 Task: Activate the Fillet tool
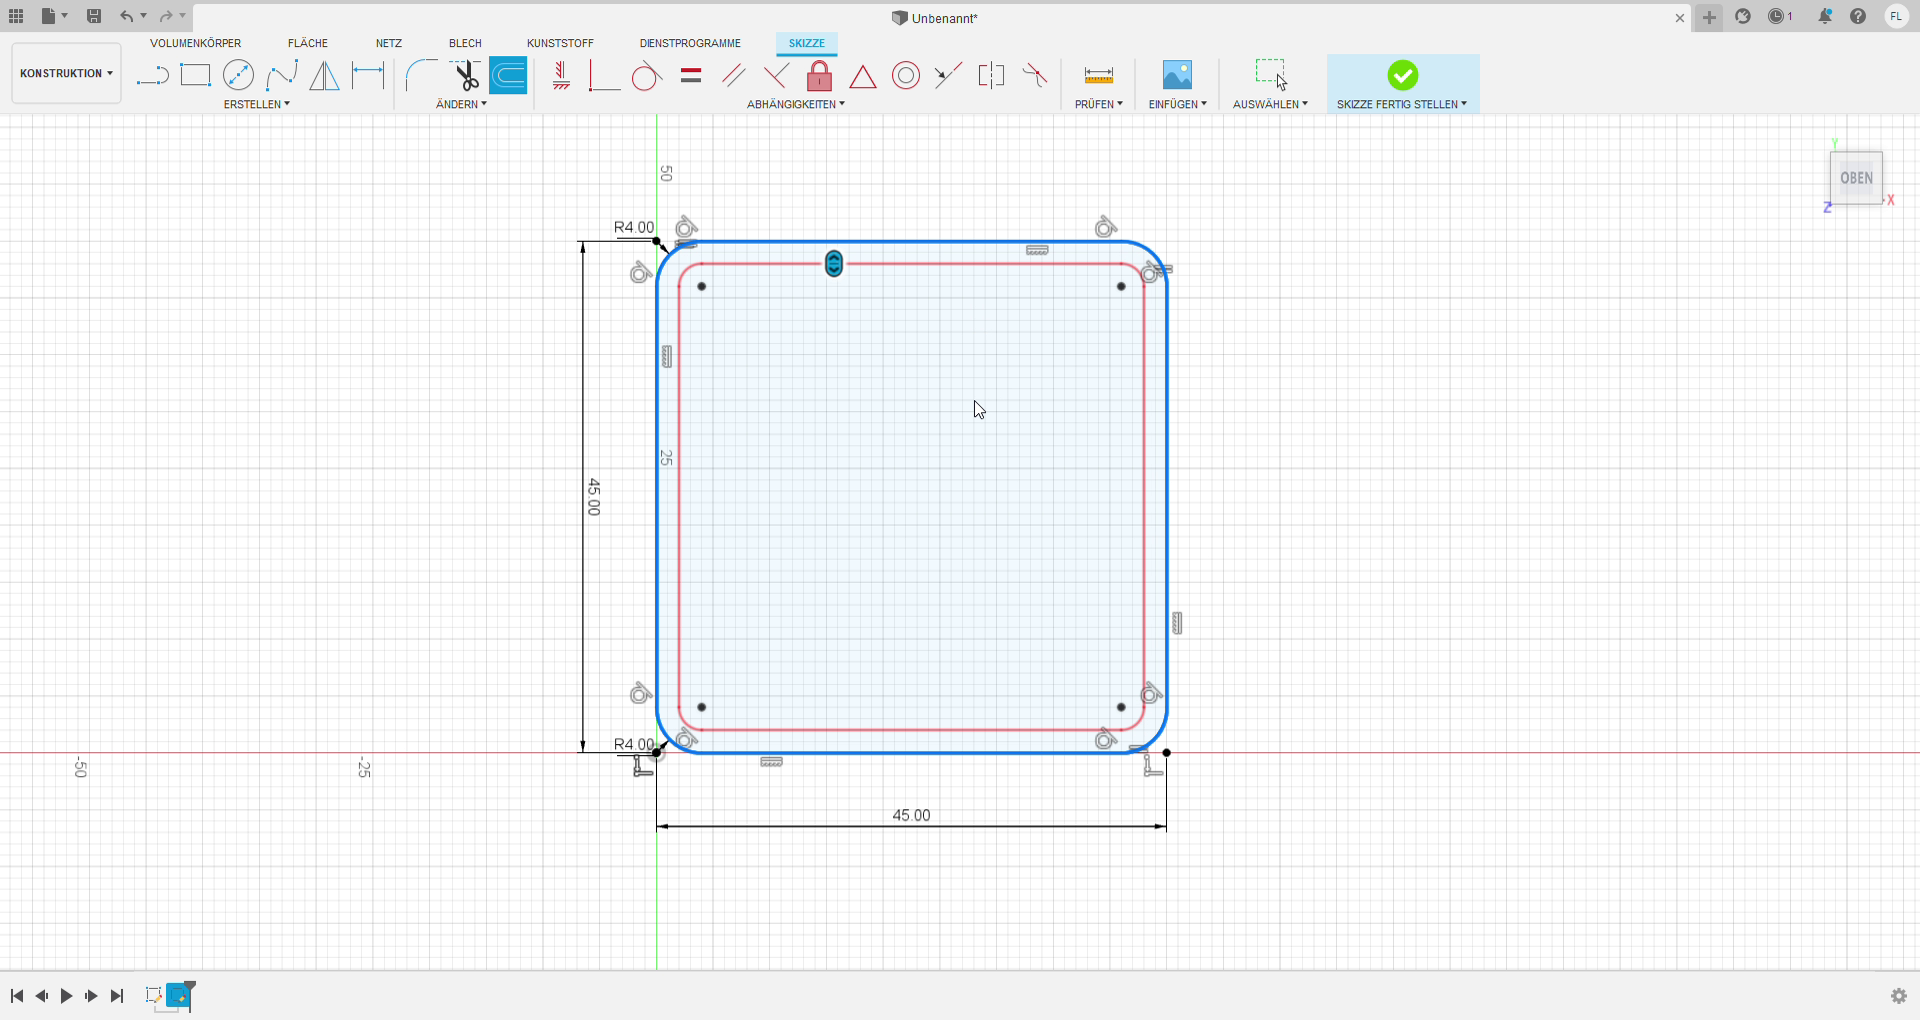pyautogui.click(x=421, y=76)
